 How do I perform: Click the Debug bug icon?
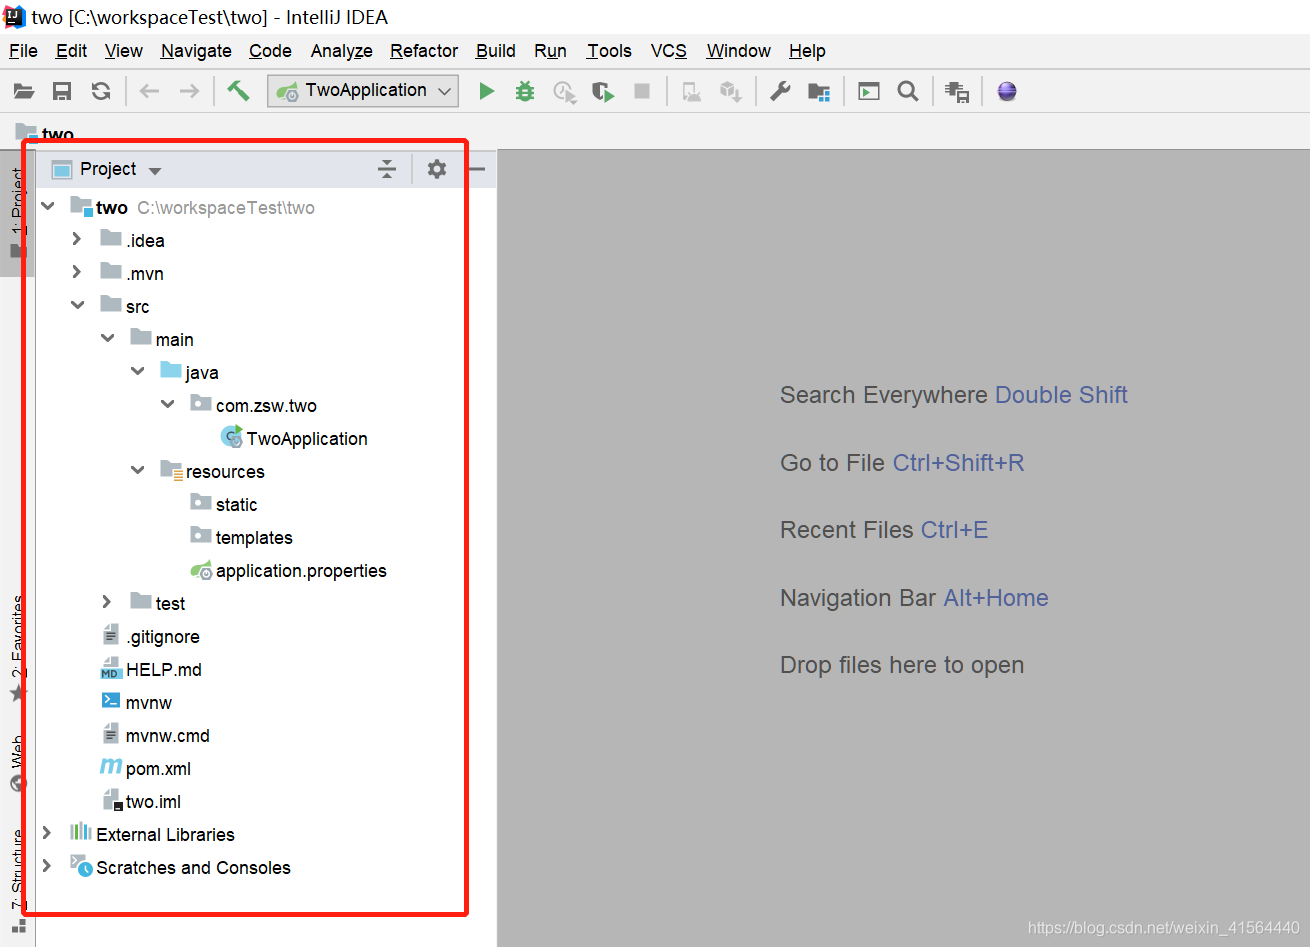point(525,91)
